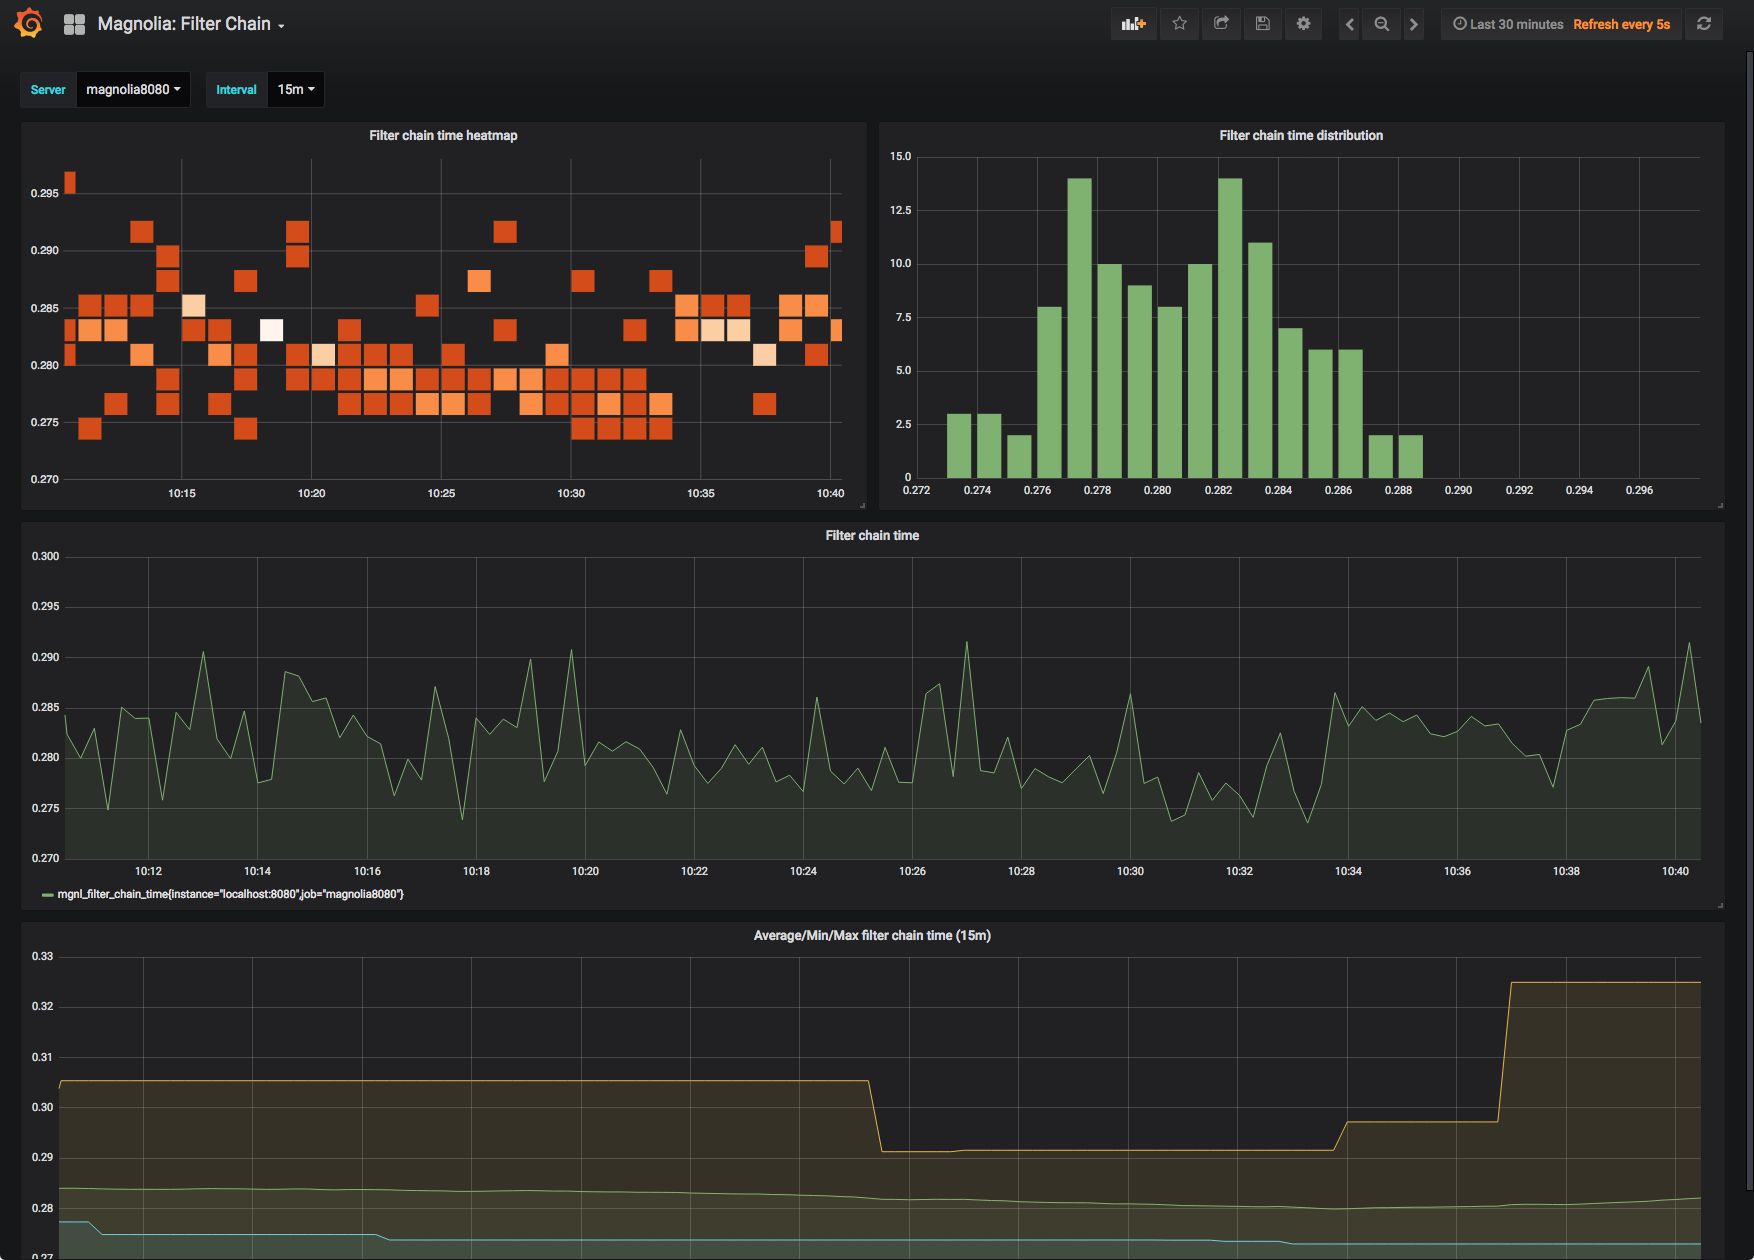
Task: Shift time range back with left arrow
Action: point(1349,23)
